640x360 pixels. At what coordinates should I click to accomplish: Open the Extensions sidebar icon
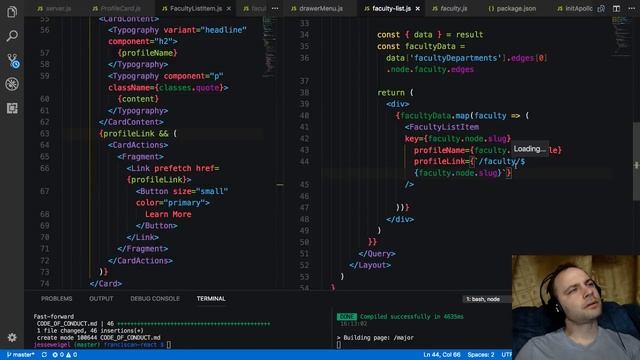pos(12,108)
